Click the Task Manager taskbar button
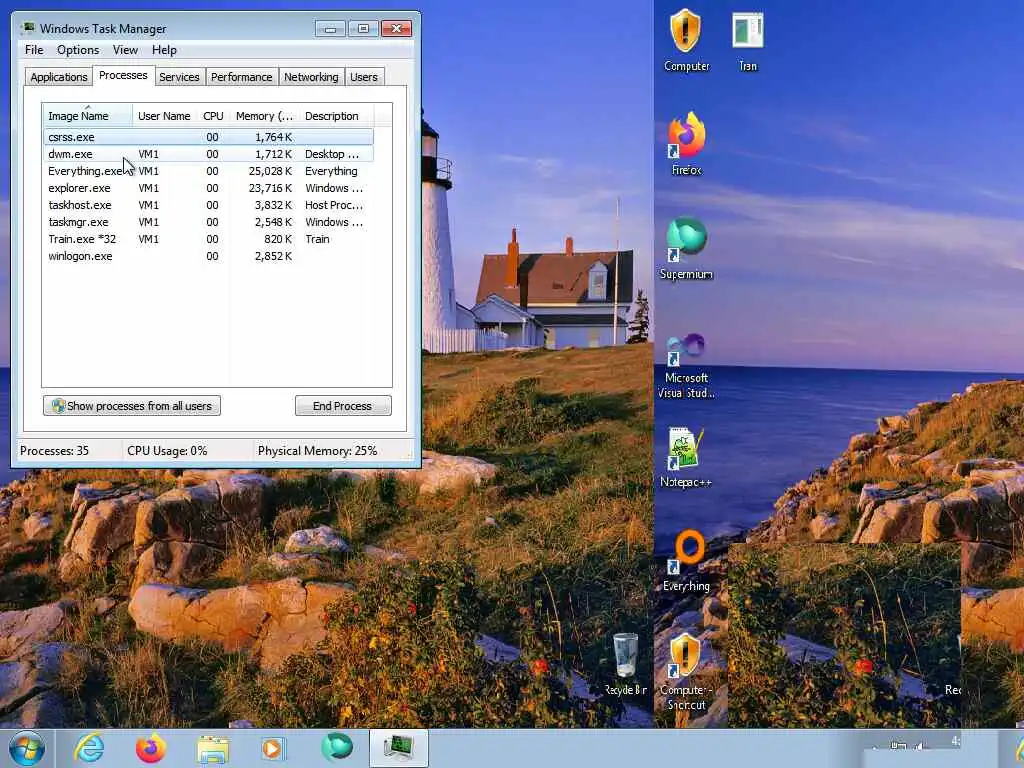The image size is (1024, 768). pyautogui.click(x=398, y=748)
